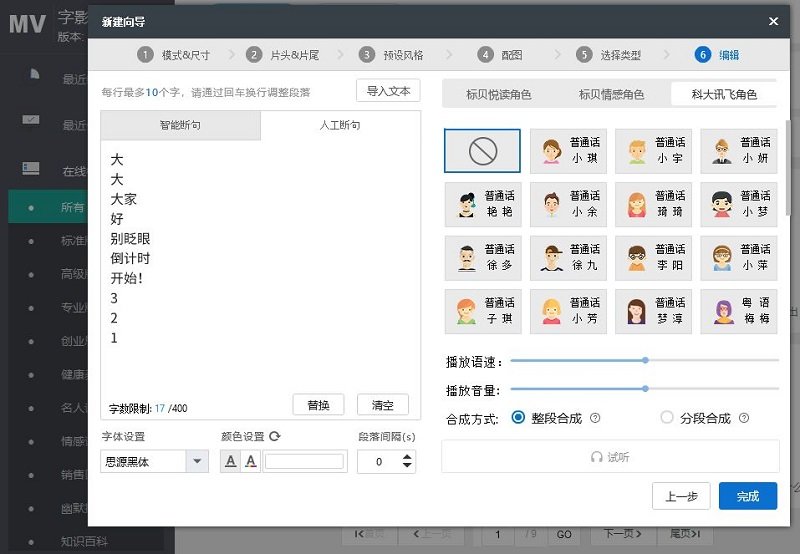Open the 标贝悦读角色 tab
Viewport: 800px width, 554px height.
point(498,94)
